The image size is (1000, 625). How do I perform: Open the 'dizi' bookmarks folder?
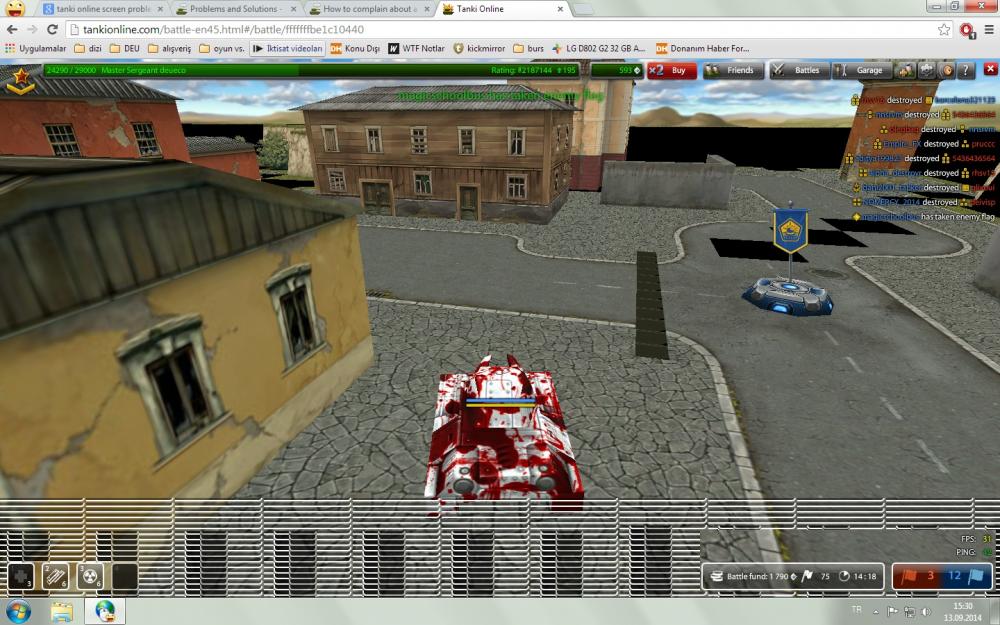point(88,48)
